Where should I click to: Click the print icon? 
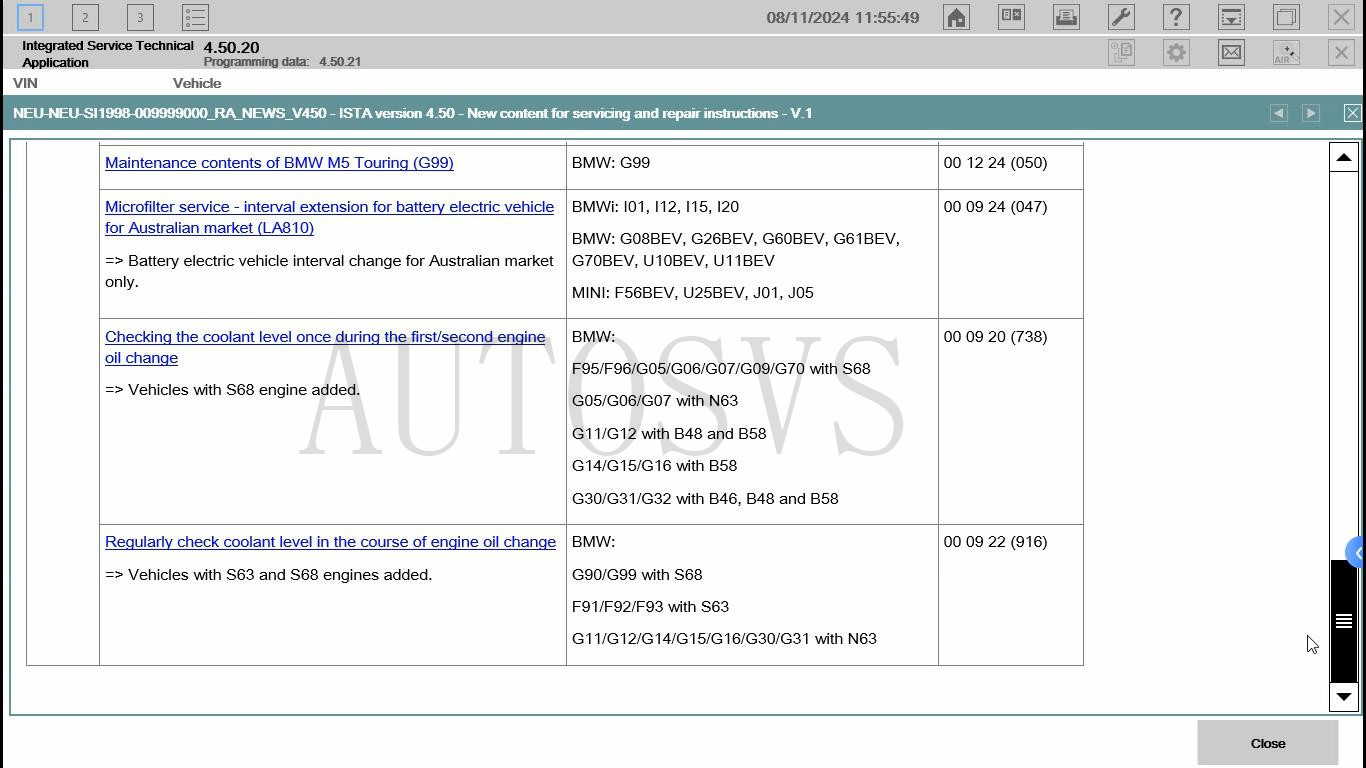point(1066,17)
